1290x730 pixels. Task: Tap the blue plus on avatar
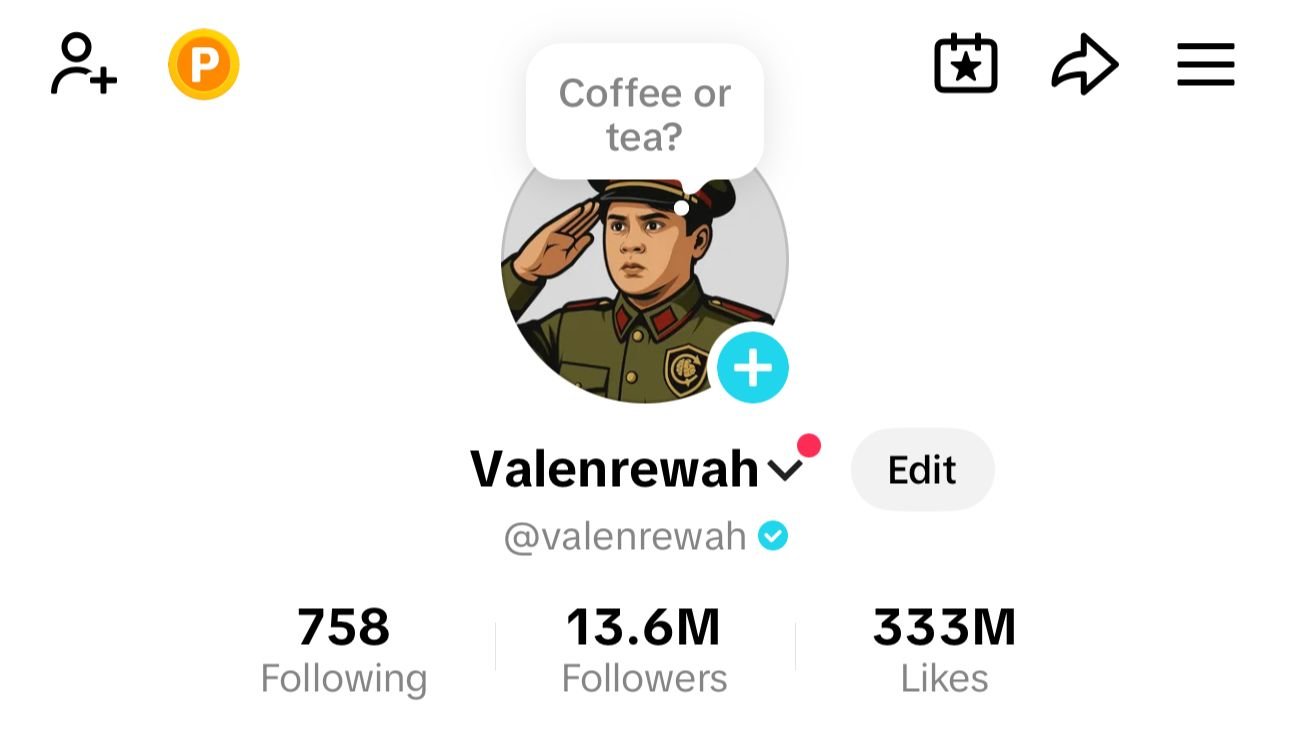click(753, 368)
